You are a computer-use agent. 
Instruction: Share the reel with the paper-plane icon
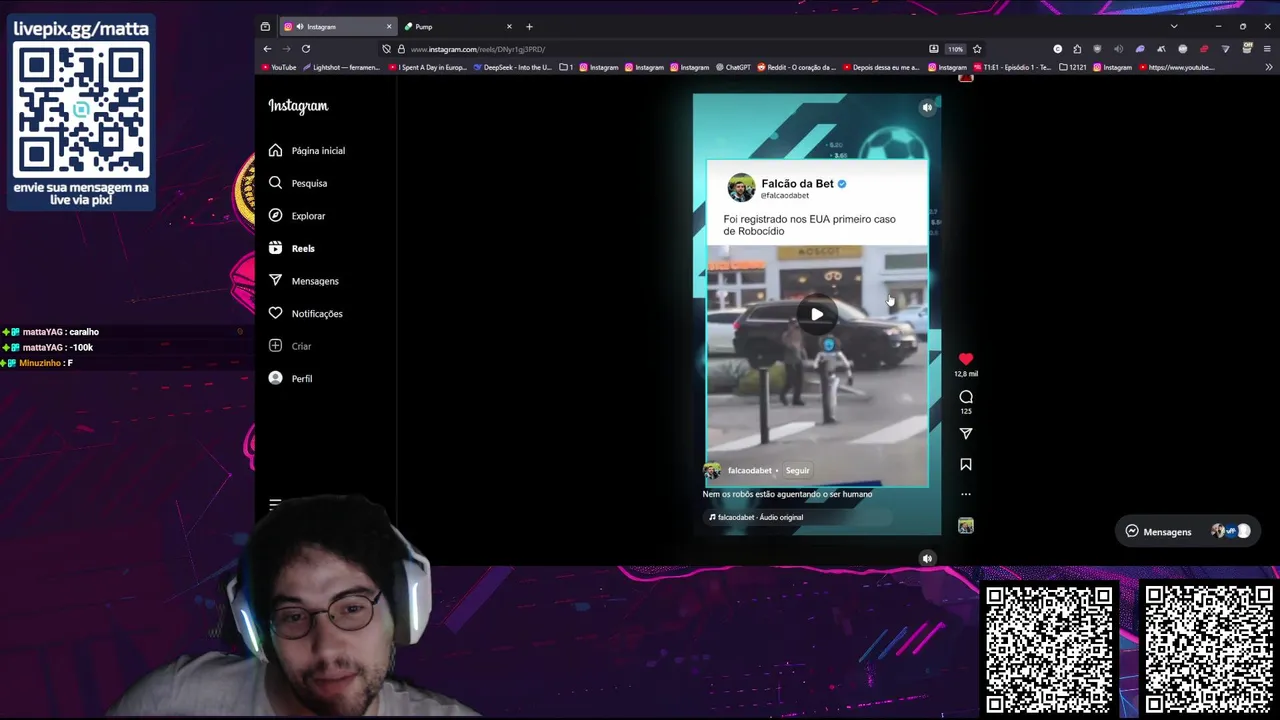tap(966, 434)
